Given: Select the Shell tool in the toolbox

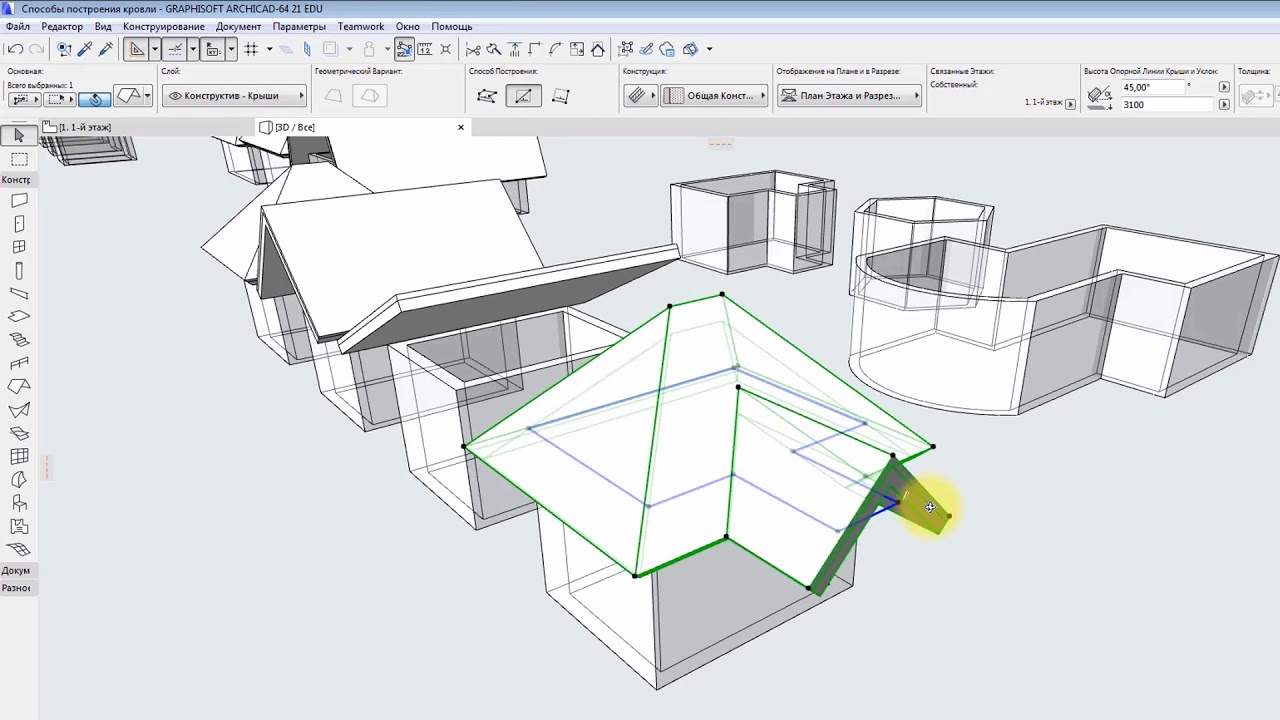Looking at the screenshot, I should coord(19,410).
